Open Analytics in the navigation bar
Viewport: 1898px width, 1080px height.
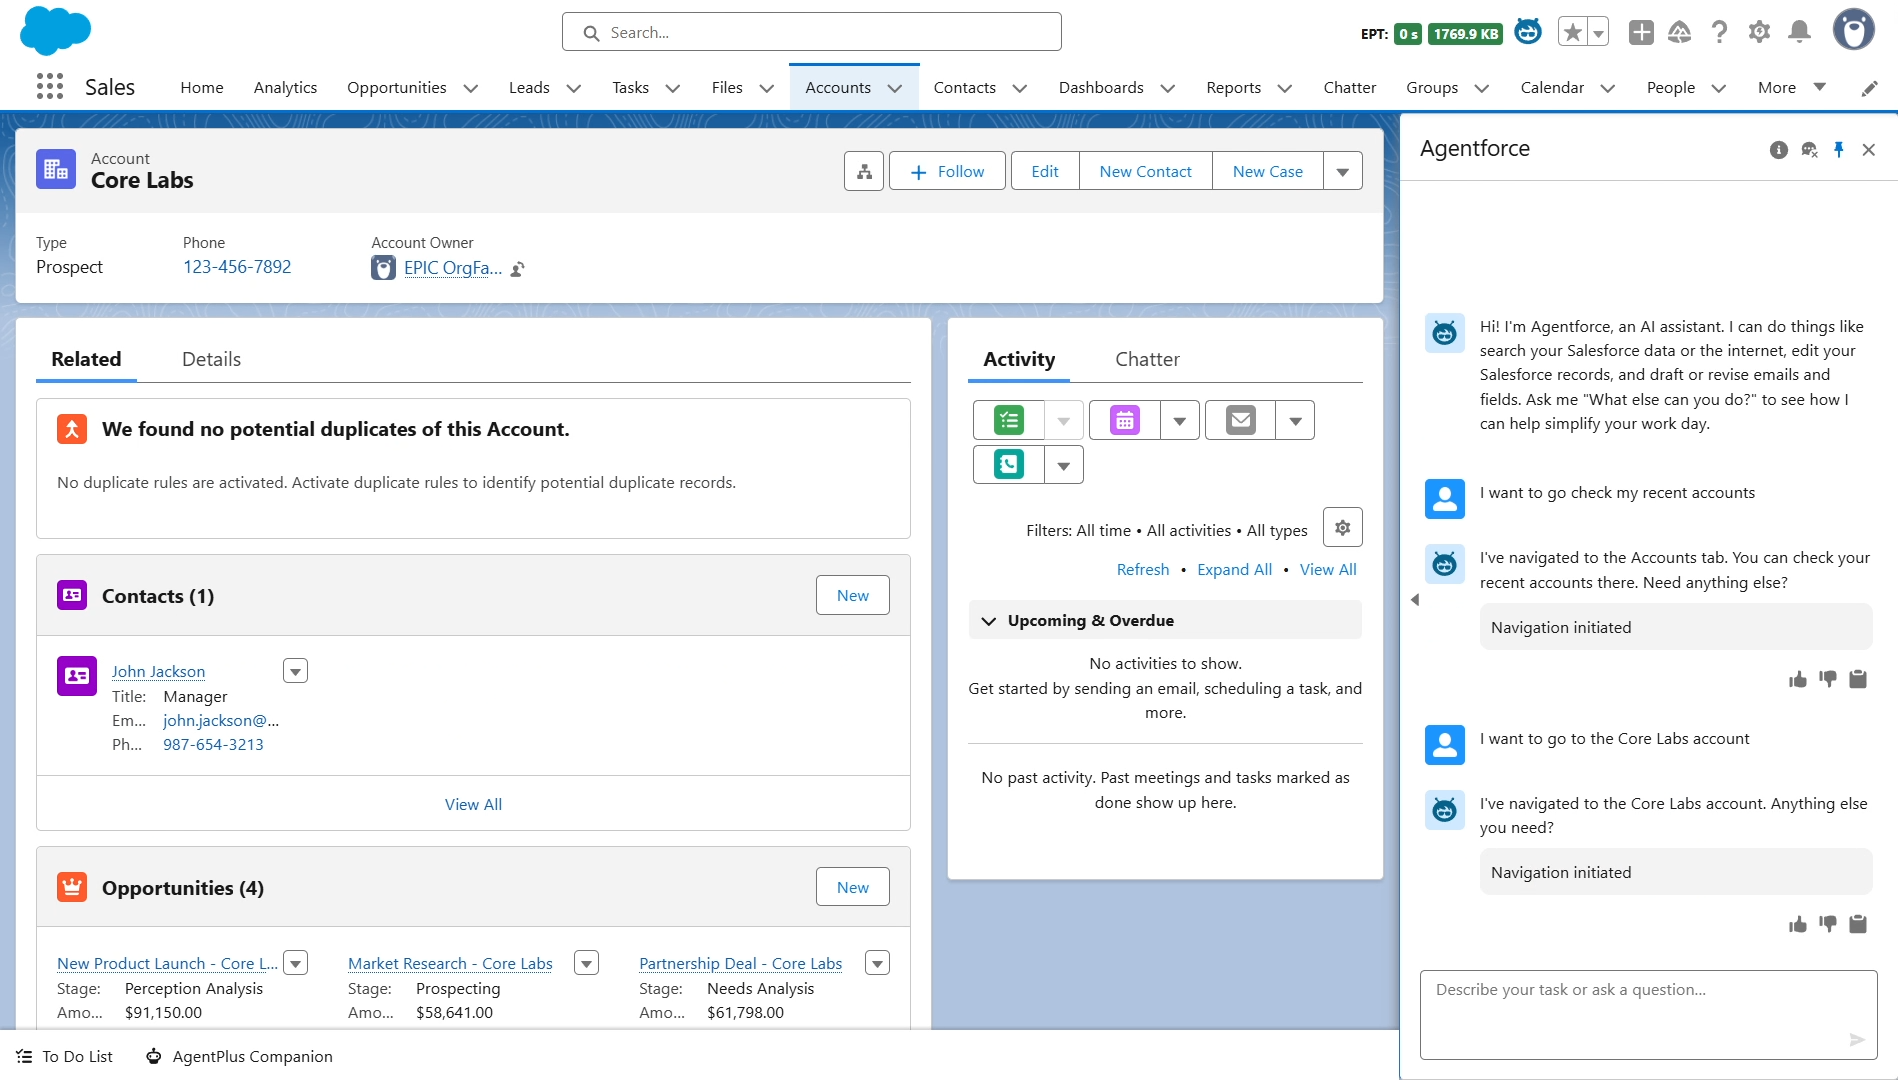pyautogui.click(x=285, y=88)
